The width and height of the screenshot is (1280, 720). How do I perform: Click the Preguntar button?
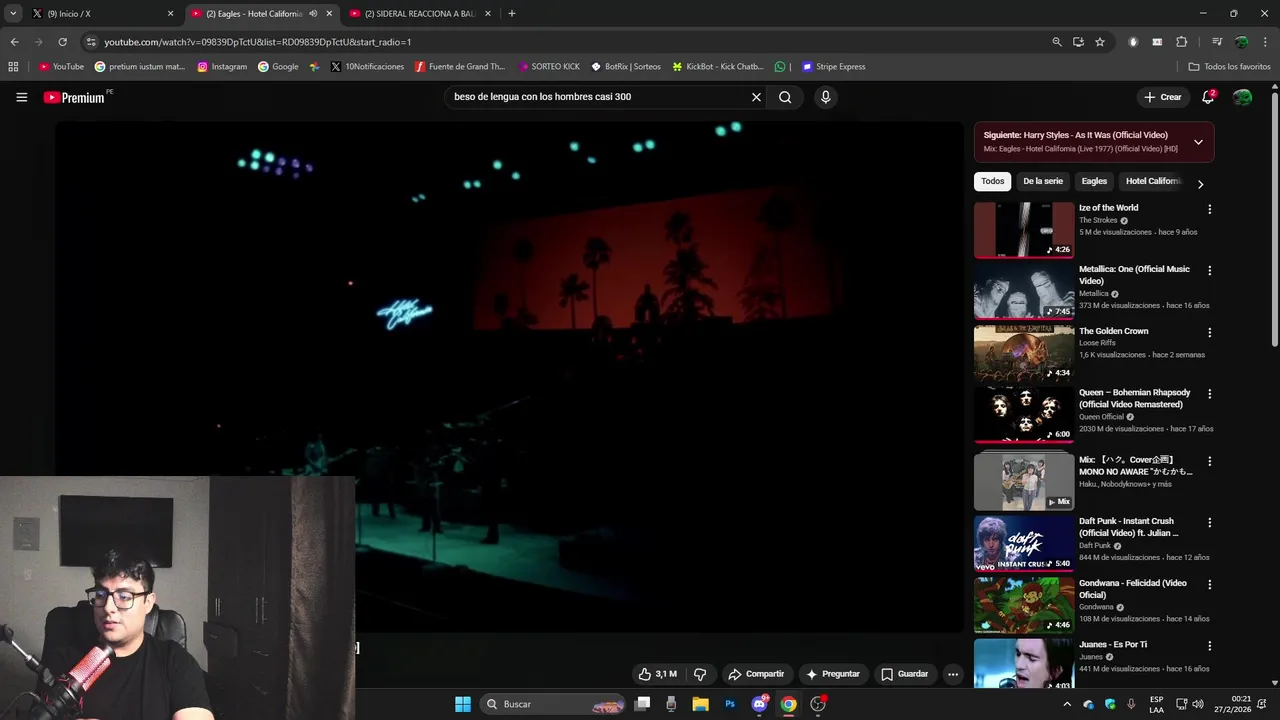[833, 674]
